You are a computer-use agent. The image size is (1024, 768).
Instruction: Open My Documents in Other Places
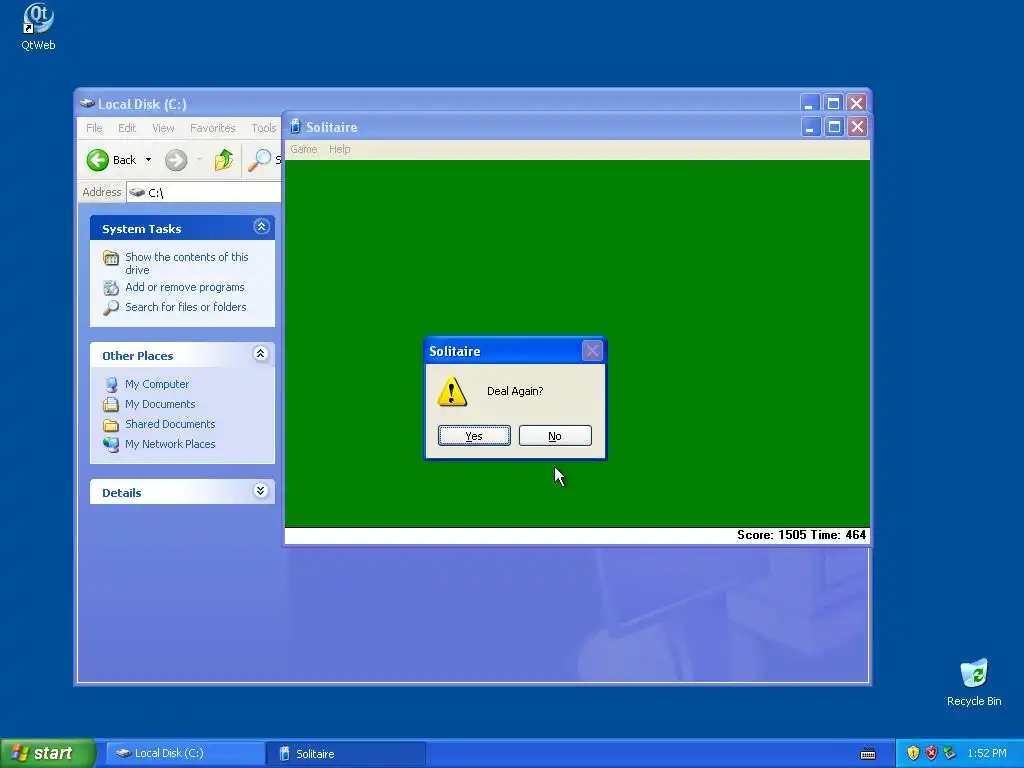[160, 404]
